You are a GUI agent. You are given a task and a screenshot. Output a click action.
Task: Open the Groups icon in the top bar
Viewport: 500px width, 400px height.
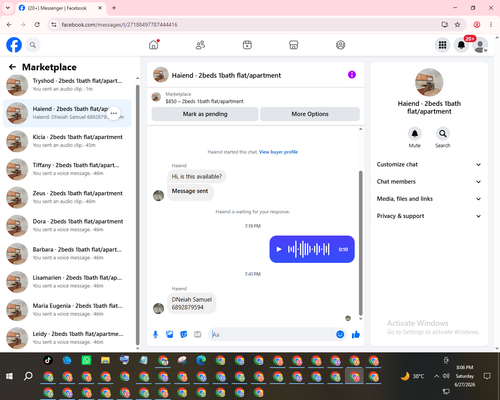[x=340, y=45]
